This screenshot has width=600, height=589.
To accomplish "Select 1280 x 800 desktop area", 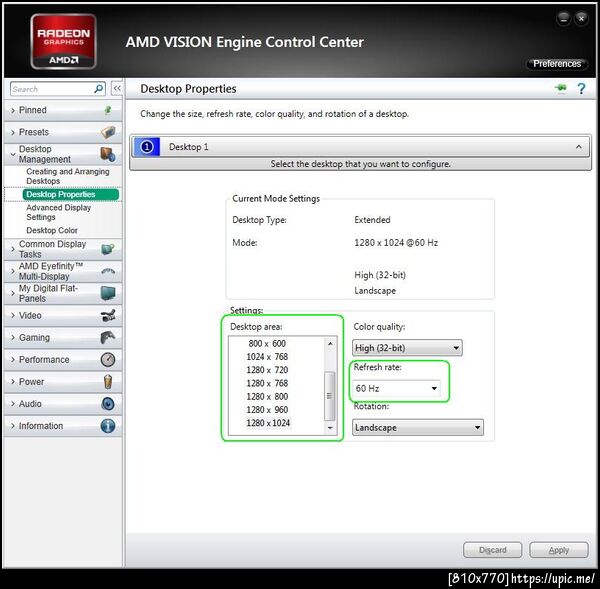I will pyautogui.click(x=267, y=396).
